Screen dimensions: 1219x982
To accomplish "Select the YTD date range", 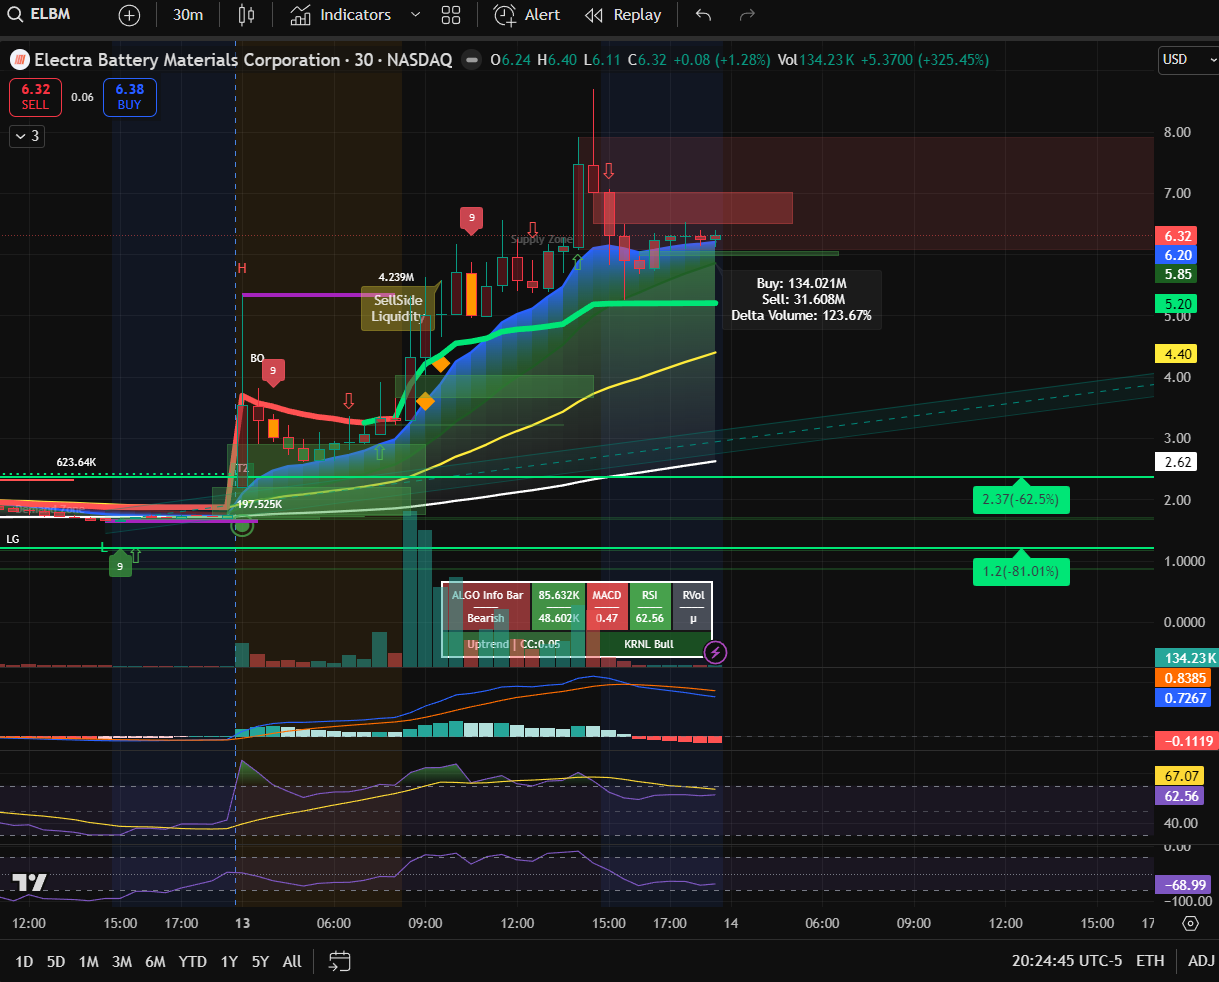I will (192, 961).
